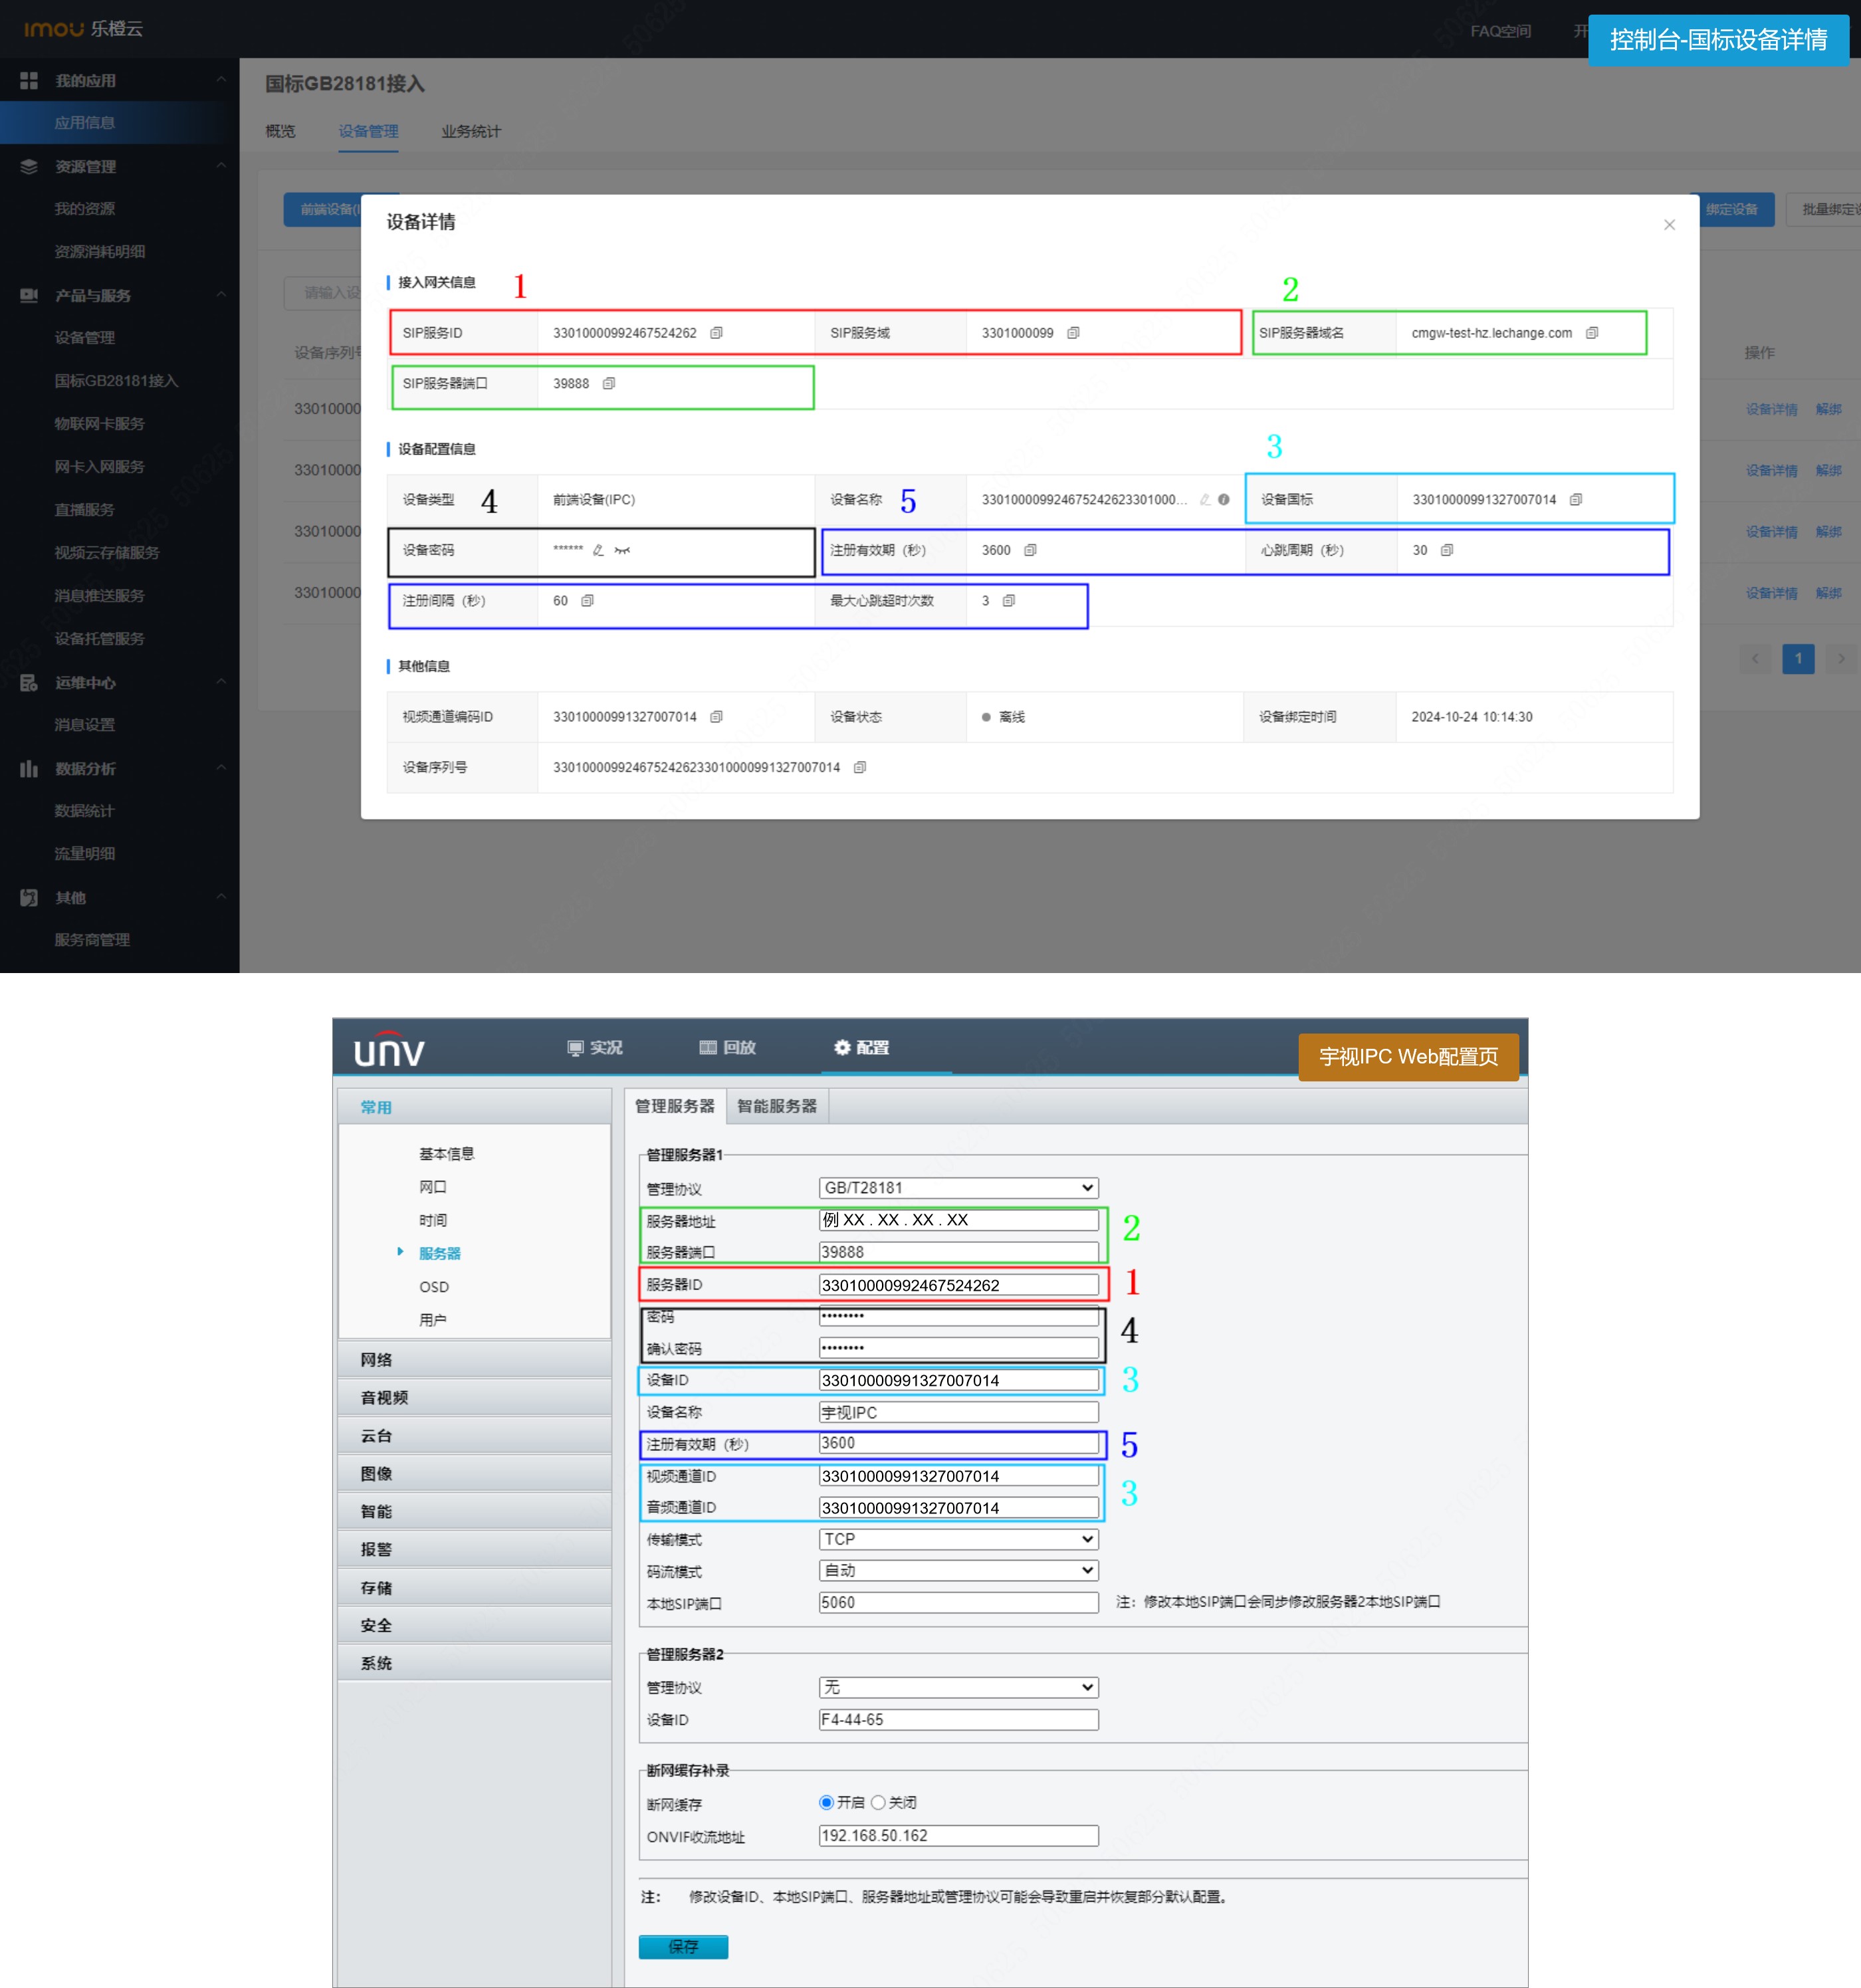Image resolution: width=1861 pixels, height=1988 pixels.
Task: Copy the SIP服务域 value 3301000099
Action: (1073, 333)
